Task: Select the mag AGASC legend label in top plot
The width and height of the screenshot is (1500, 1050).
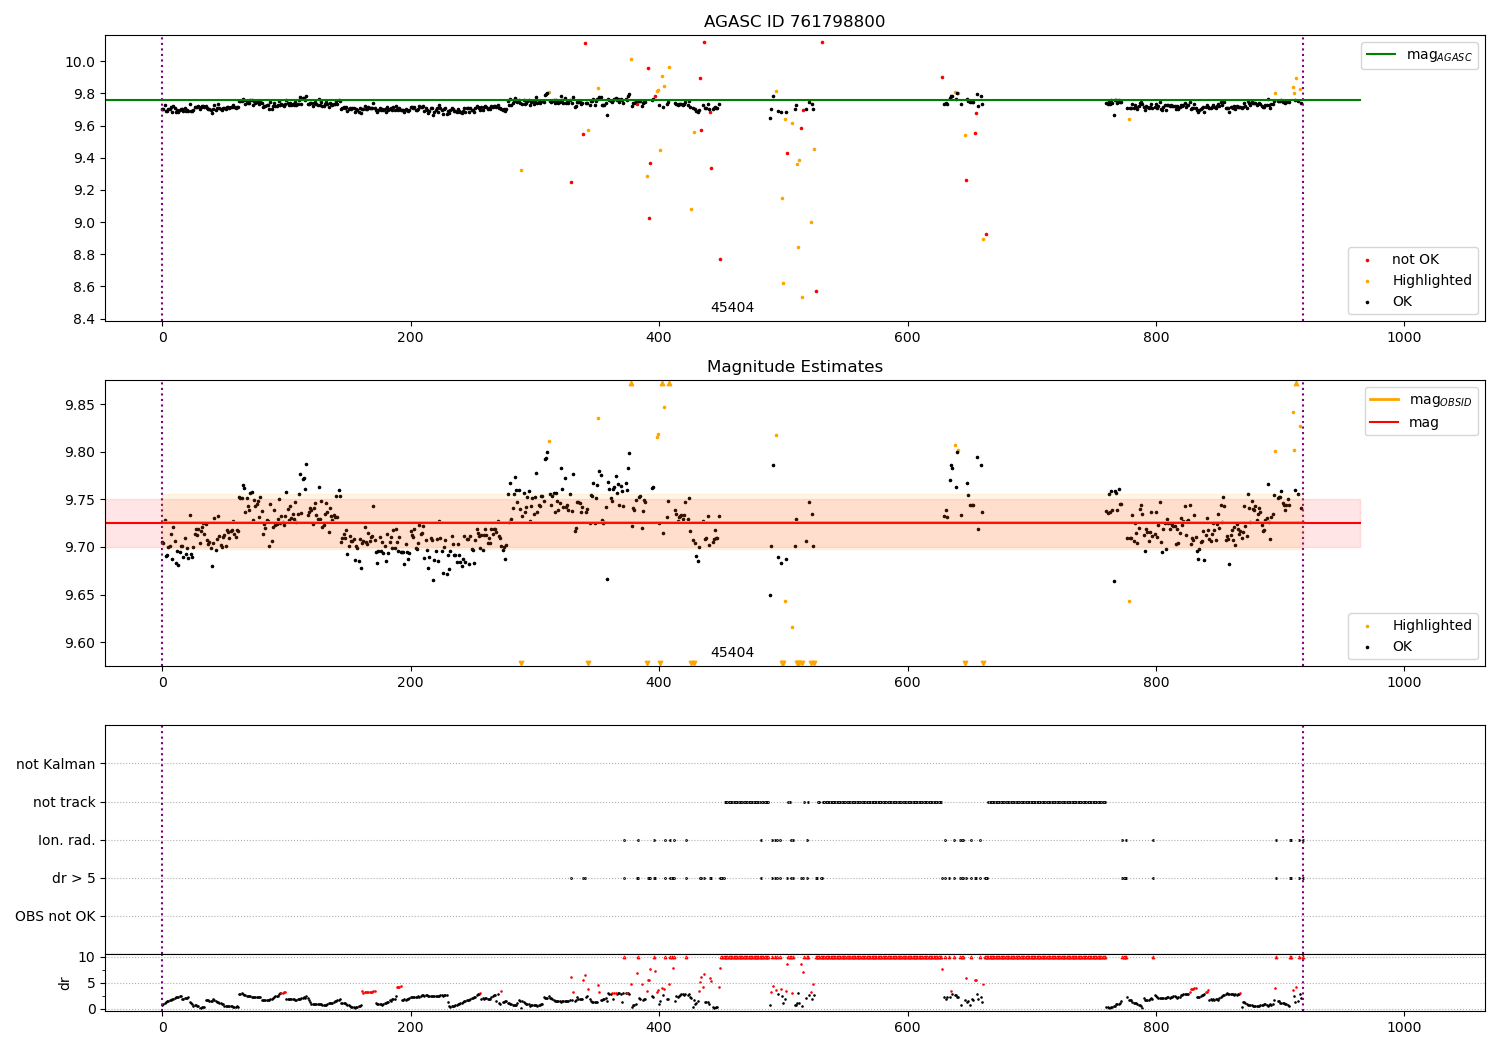Action: pyautogui.click(x=1439, y=55)
